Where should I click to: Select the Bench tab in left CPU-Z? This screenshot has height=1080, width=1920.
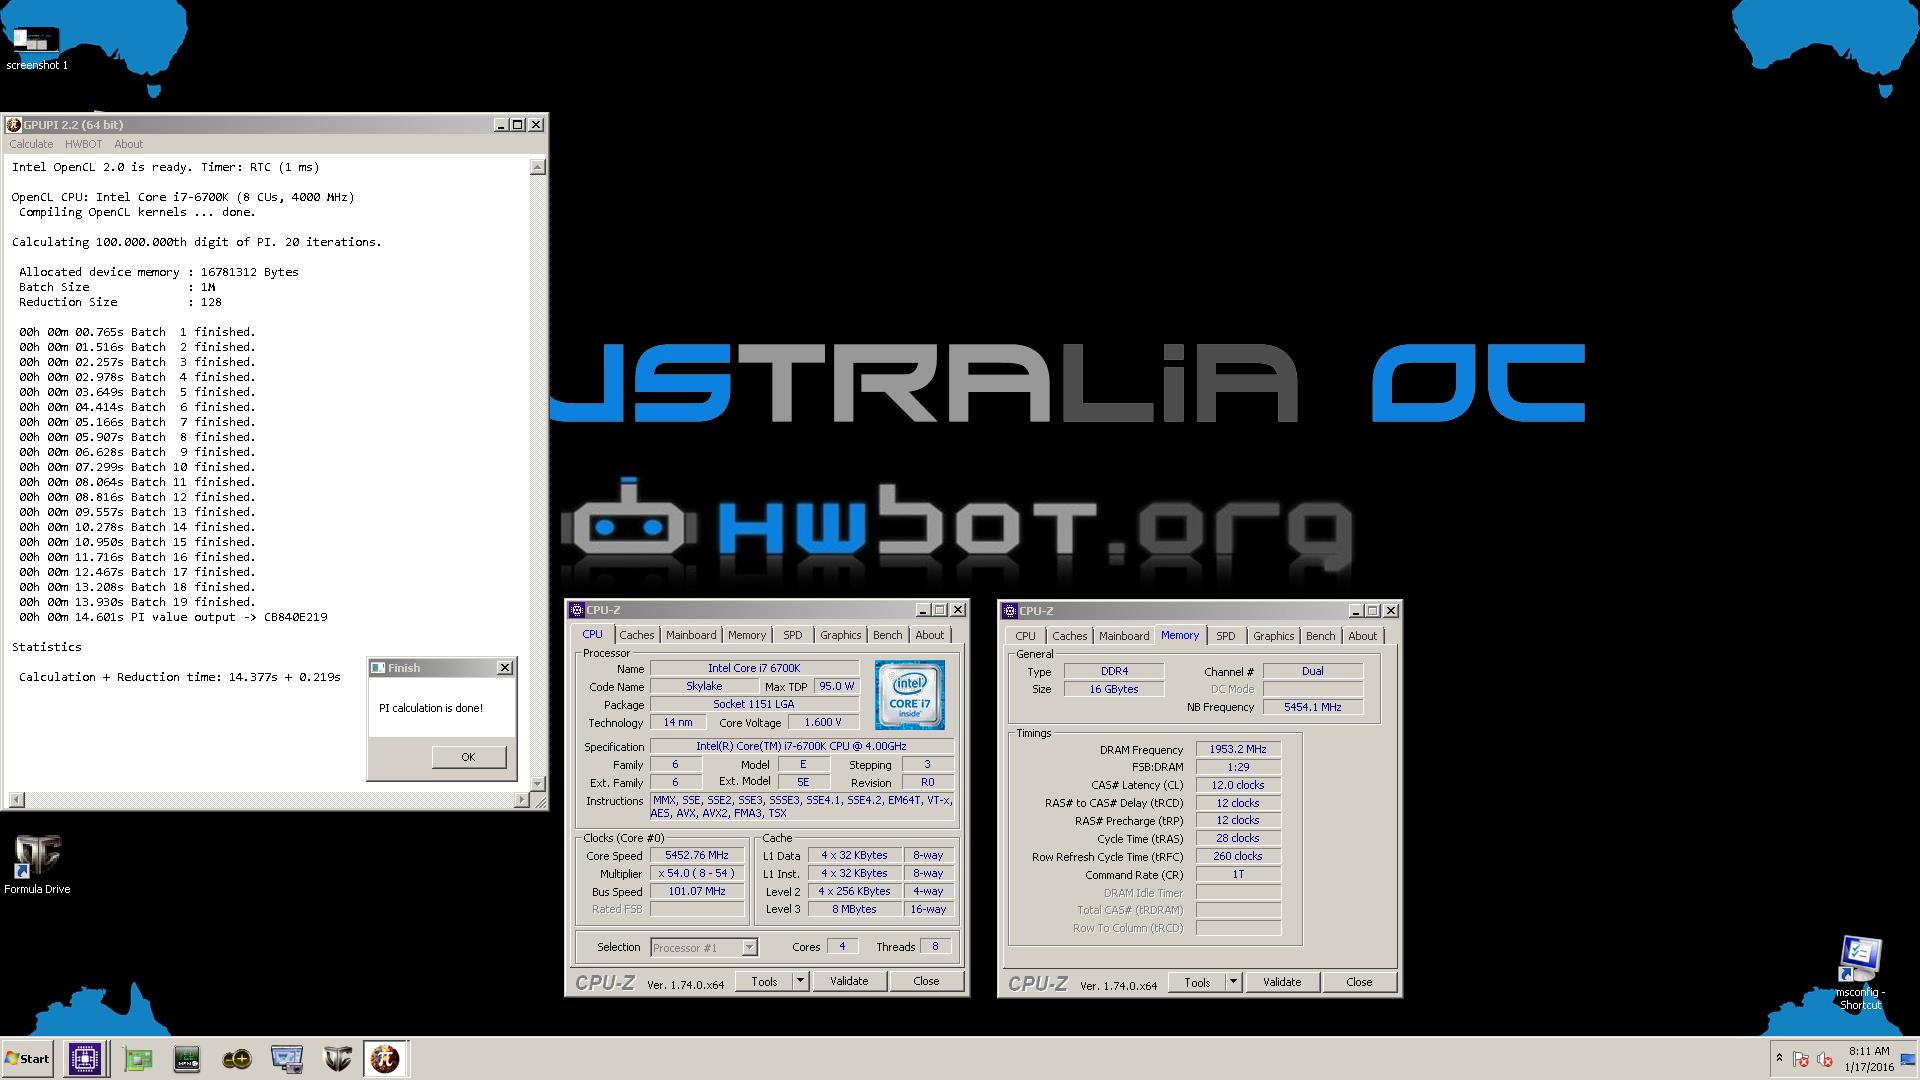[x=887, y=635]
